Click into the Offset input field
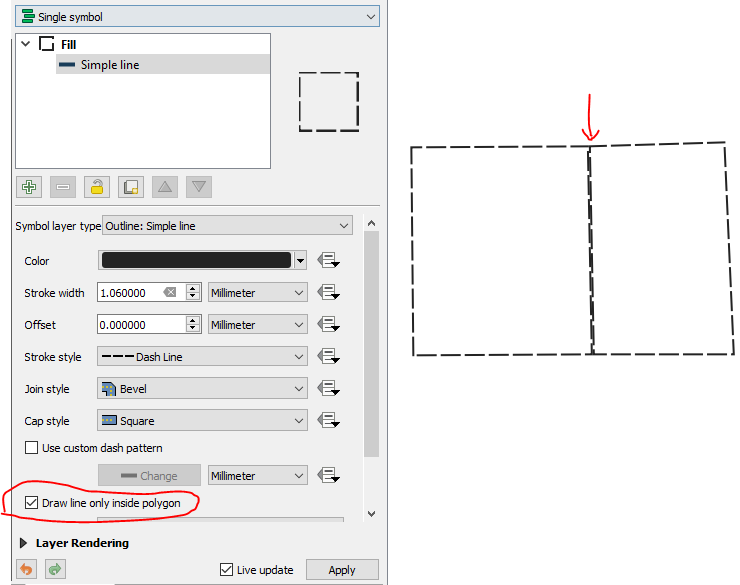Viewport: 740px width, 585px height. [x=141, y=325]
